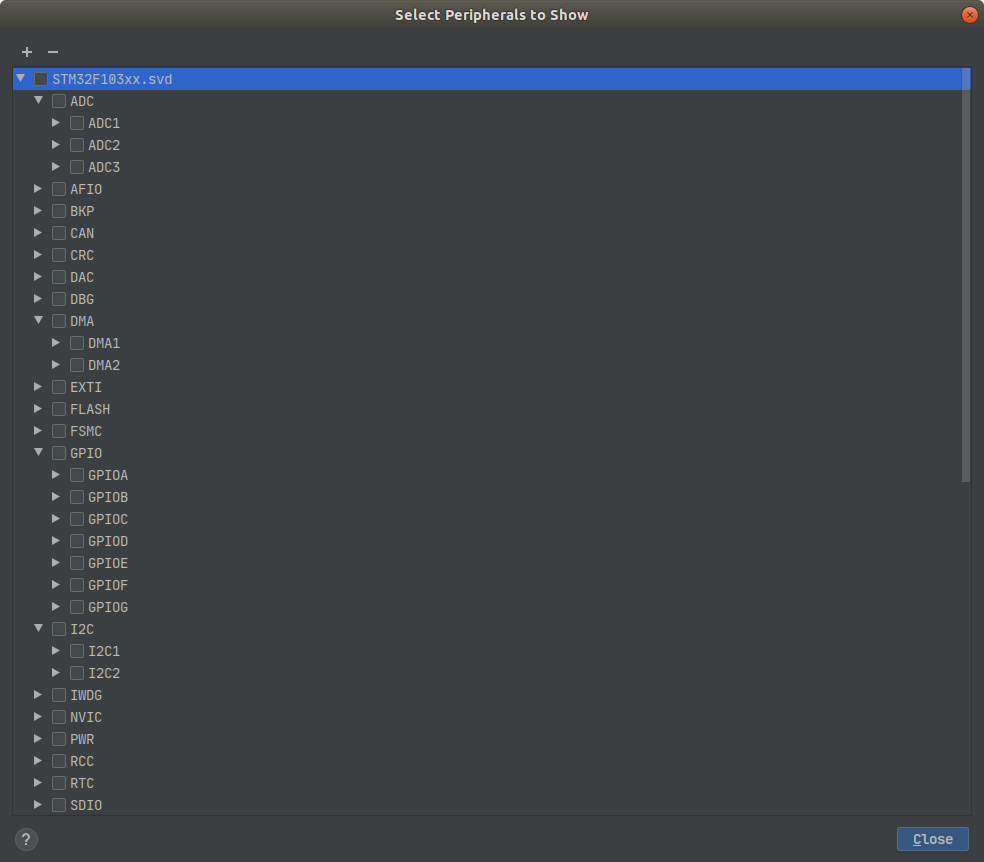Click the plus icon to add SVD file
Screen dimensions: 984x862
tap(27, 52)
